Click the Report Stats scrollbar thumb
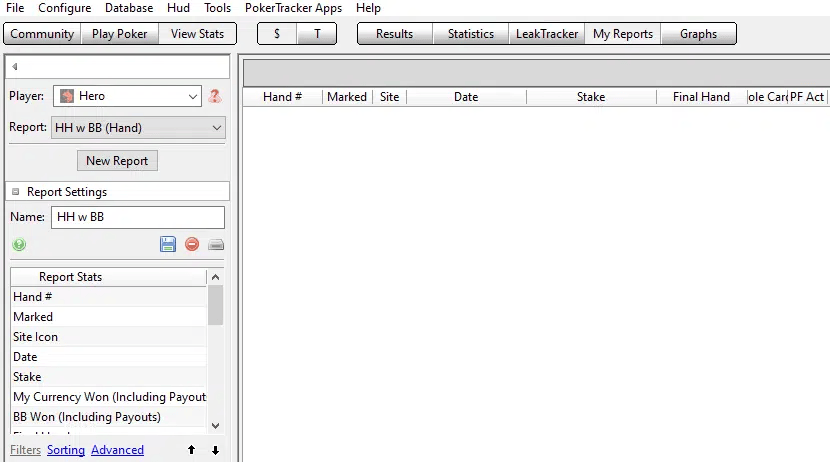 [x=215, y=305]
